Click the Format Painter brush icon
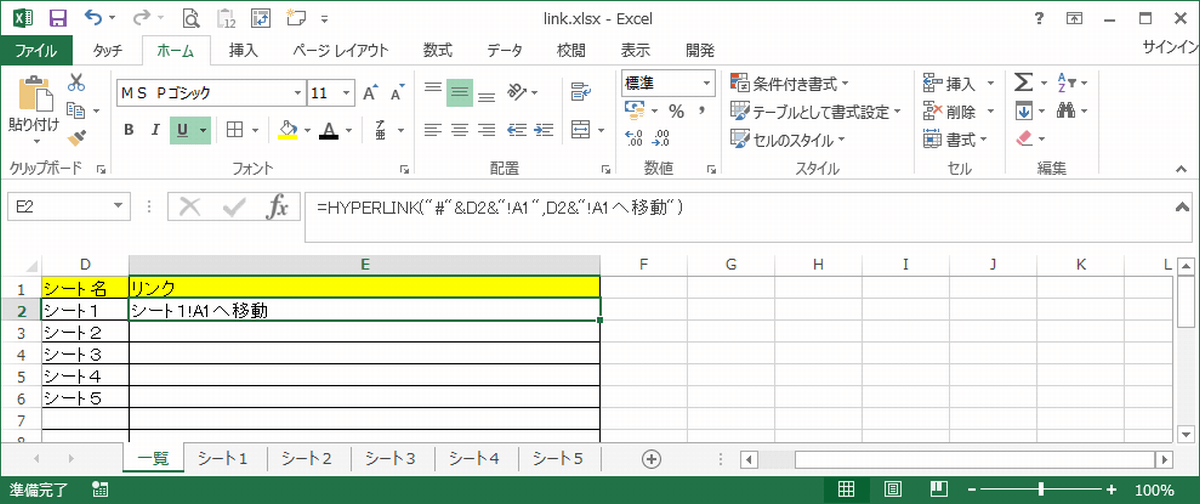 [76, 137]
